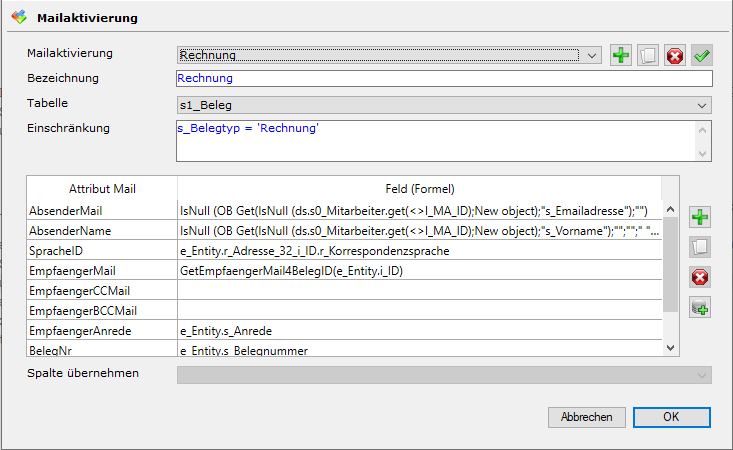Screen dimensions: 733x450
Task: Click into the Bezeichnung text field
Action: click(x=443, y=79)
